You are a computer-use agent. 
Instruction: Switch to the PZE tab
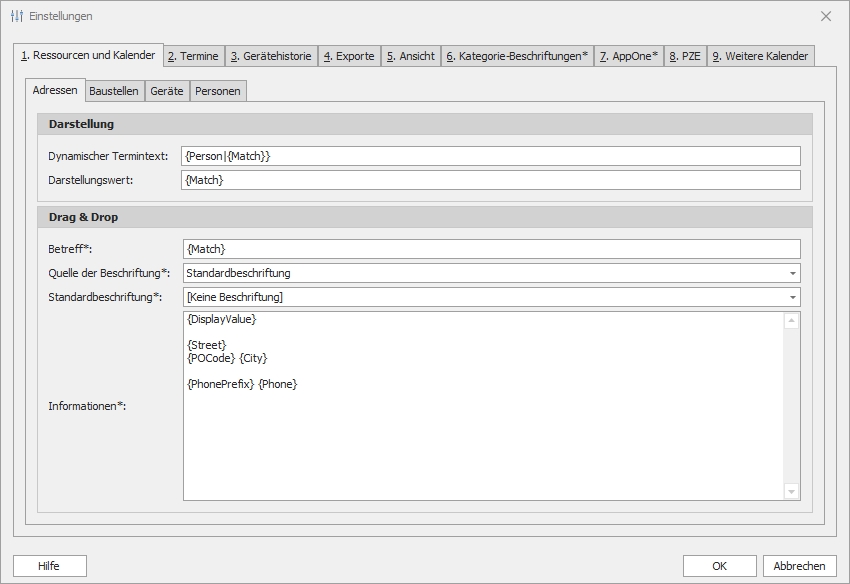[x=685, y=56]
